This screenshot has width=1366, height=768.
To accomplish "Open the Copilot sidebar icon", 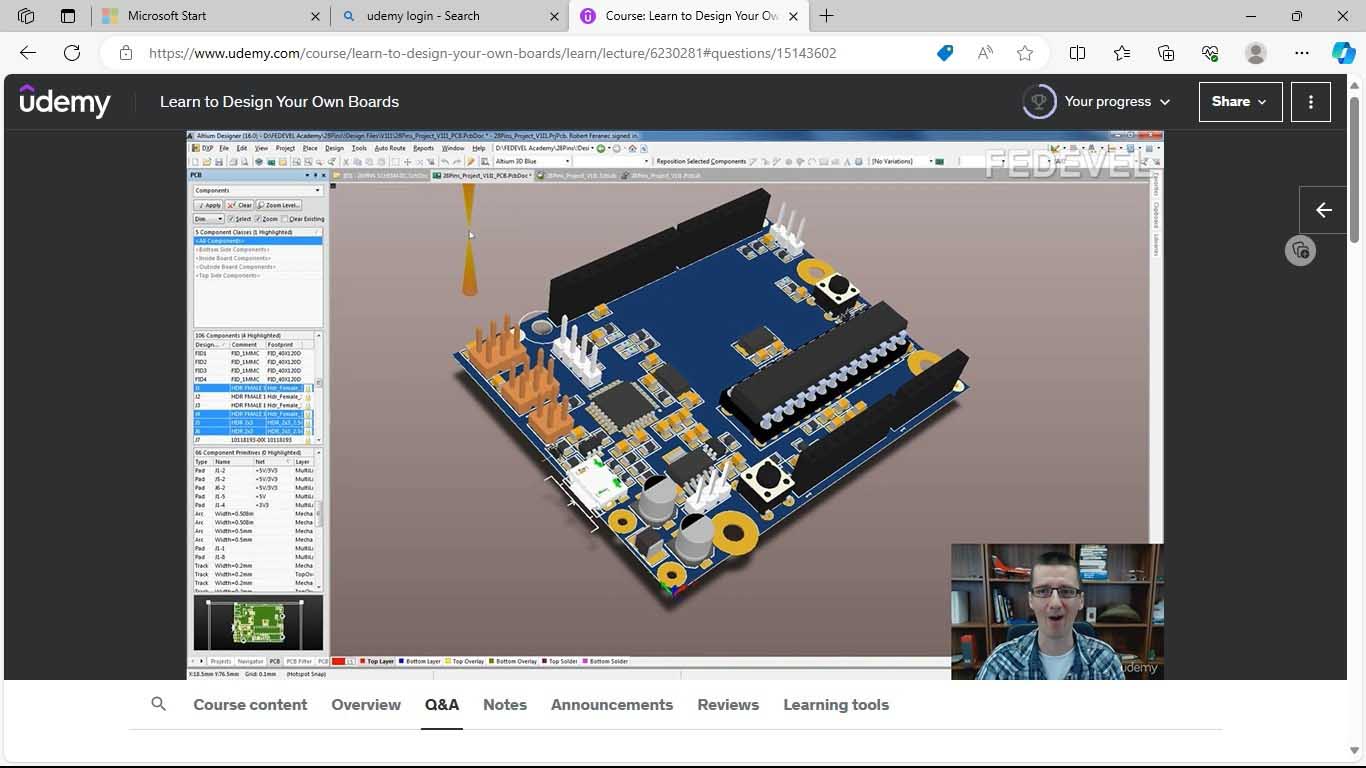I will coord(1343,53).
